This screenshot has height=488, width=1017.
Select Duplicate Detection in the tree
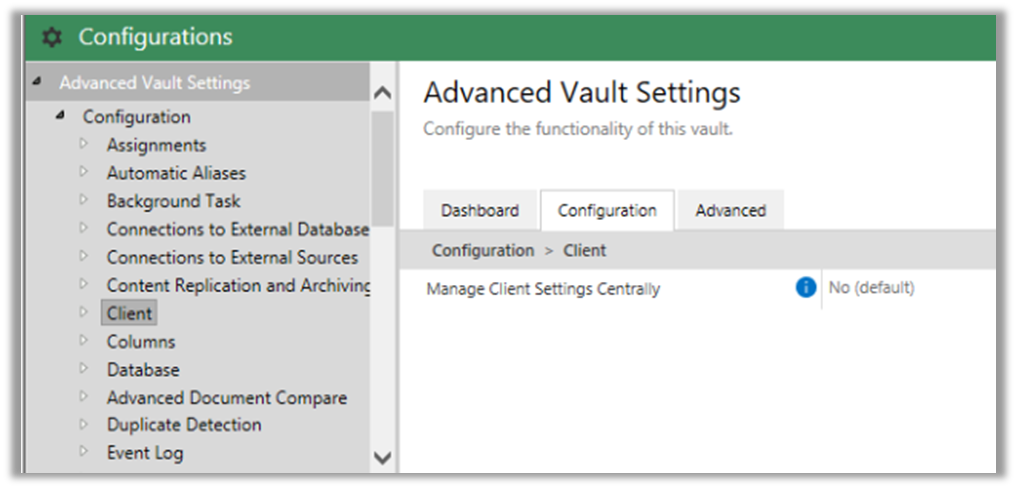point(184,425)
